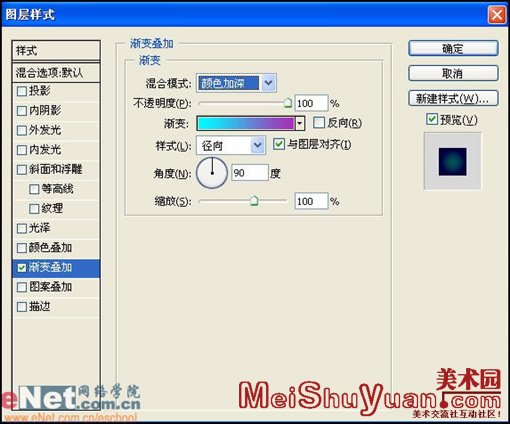The height and width of the screenshot is (424, 510).
Task: Enable the 投影 drop shadow checkbox
Action: tap(22, 91)
